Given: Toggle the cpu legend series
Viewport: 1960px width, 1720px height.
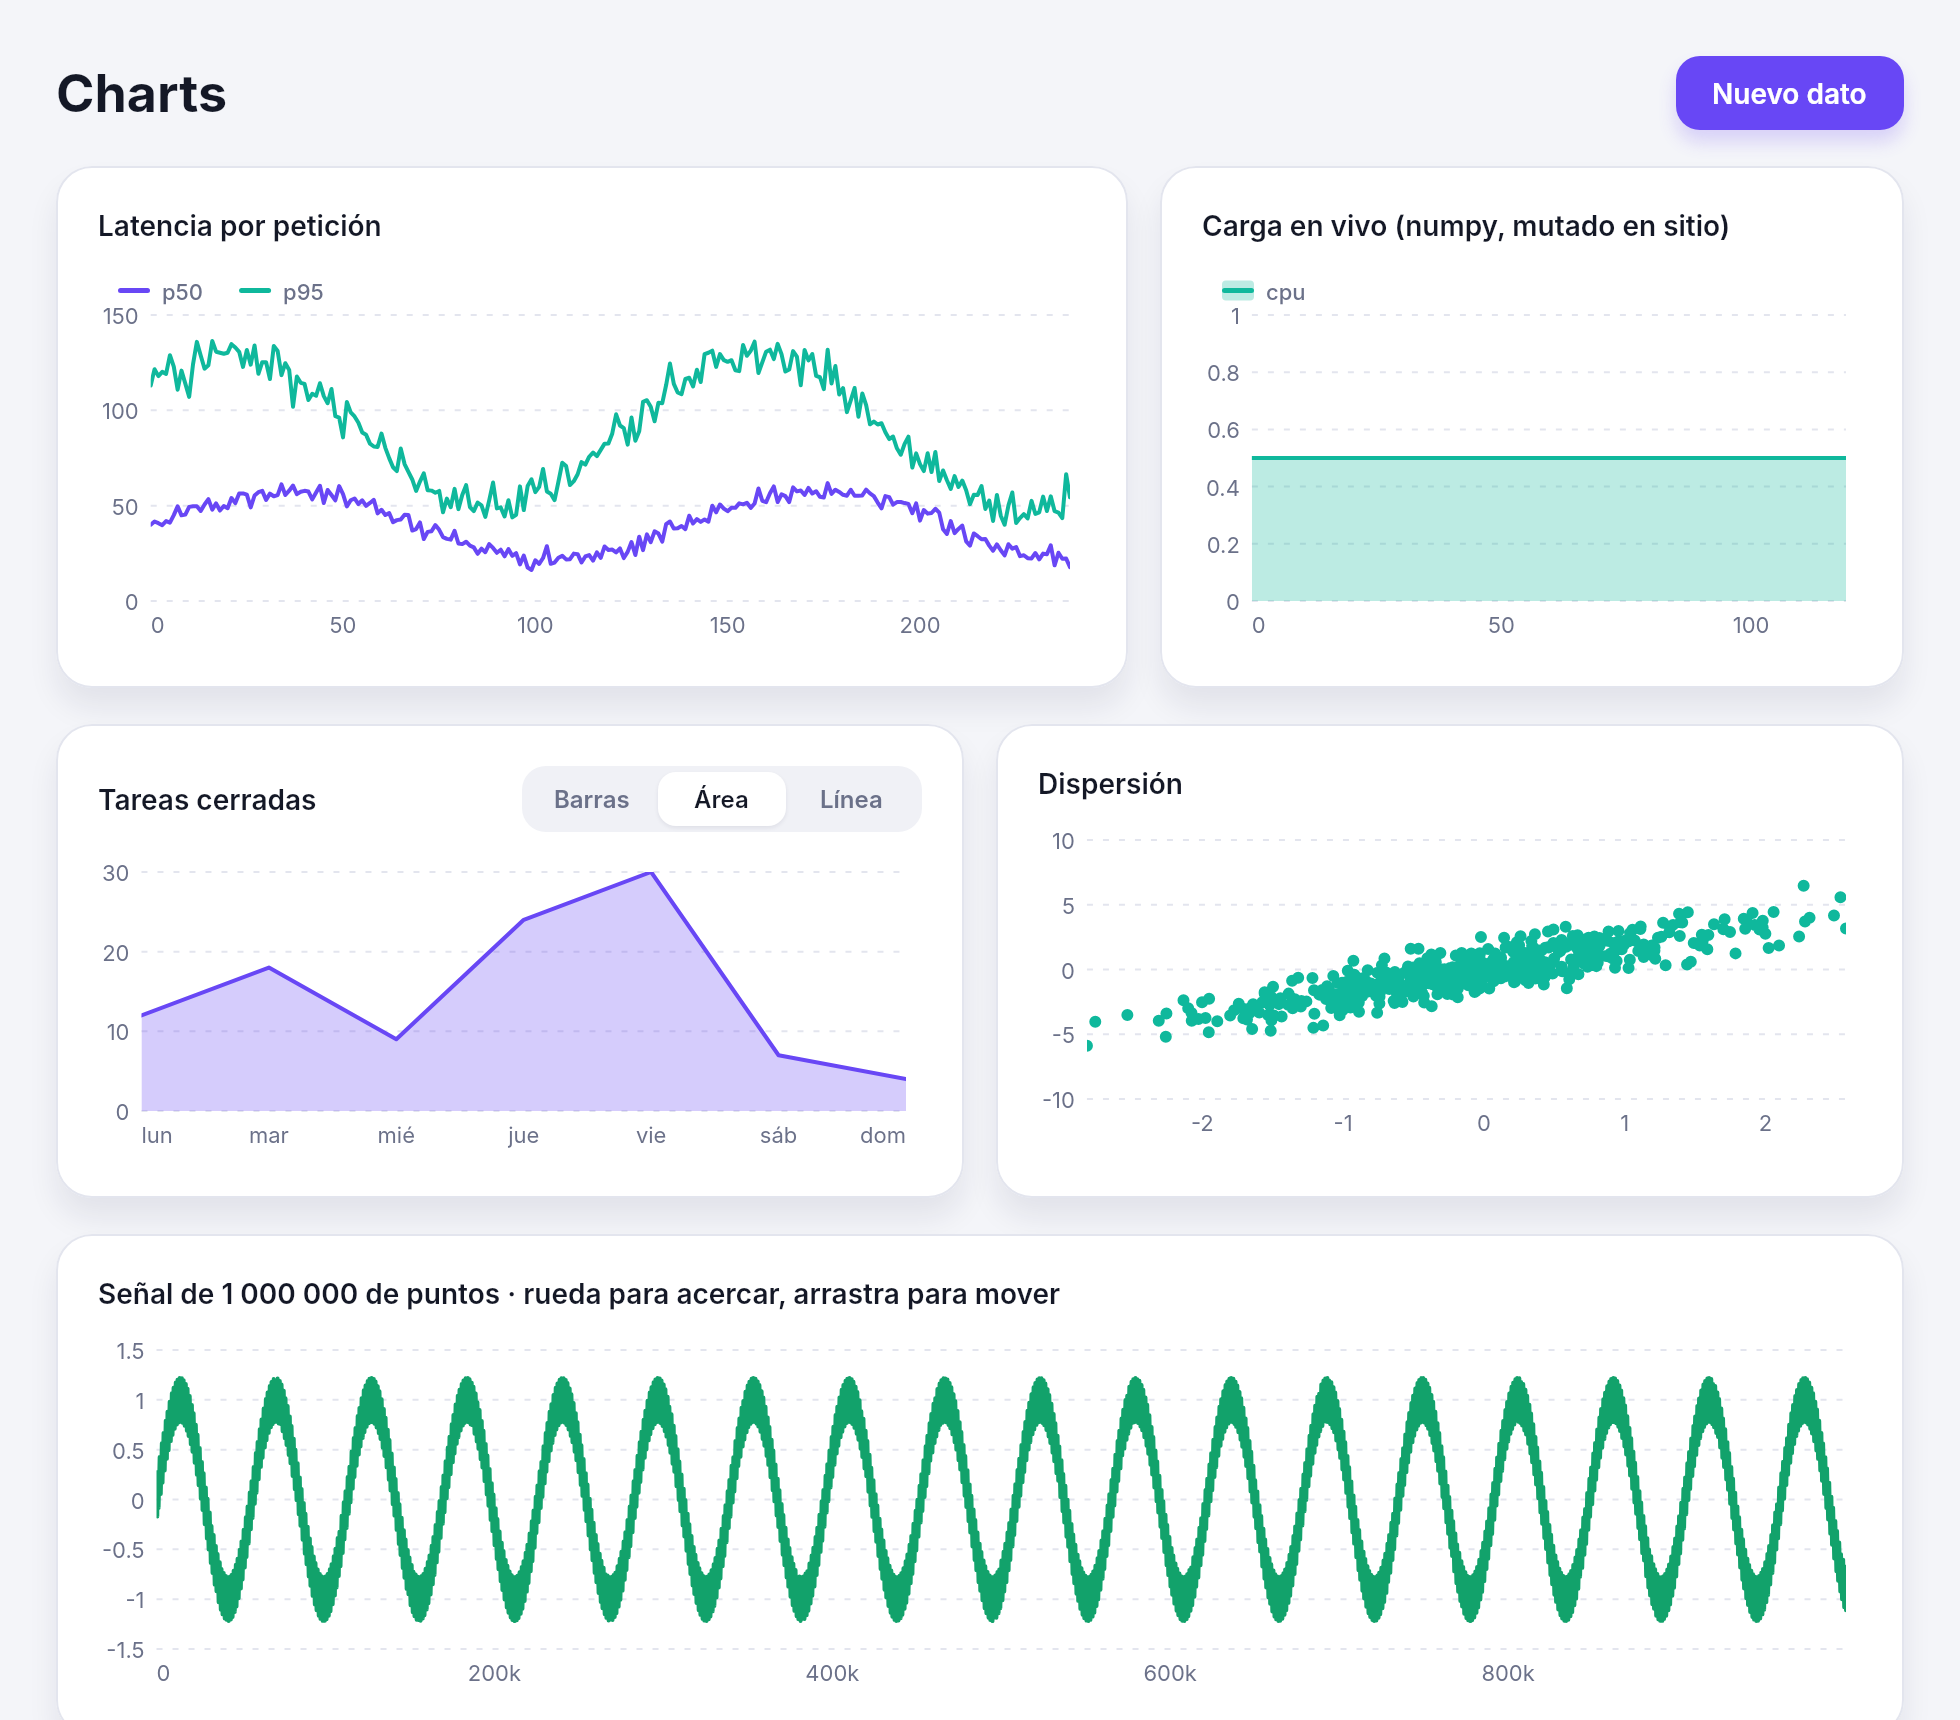Looking at the screenshot, I should coord(1264,292).
